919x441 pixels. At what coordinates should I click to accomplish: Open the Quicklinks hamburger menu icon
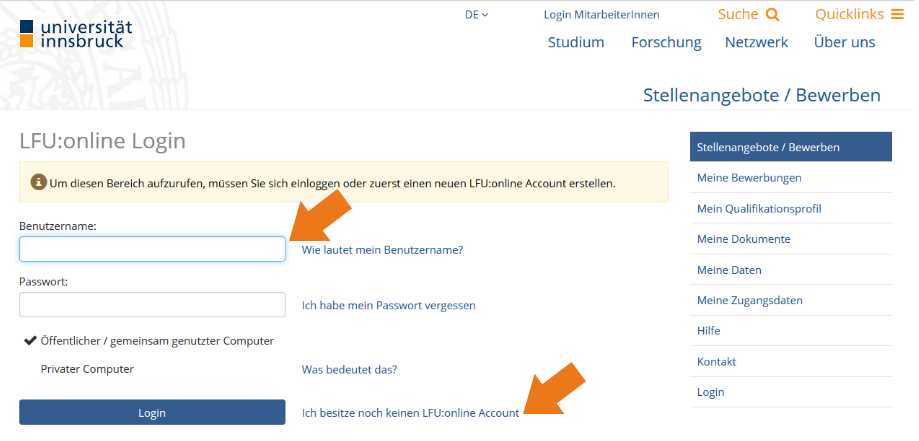tap(897, 14)
